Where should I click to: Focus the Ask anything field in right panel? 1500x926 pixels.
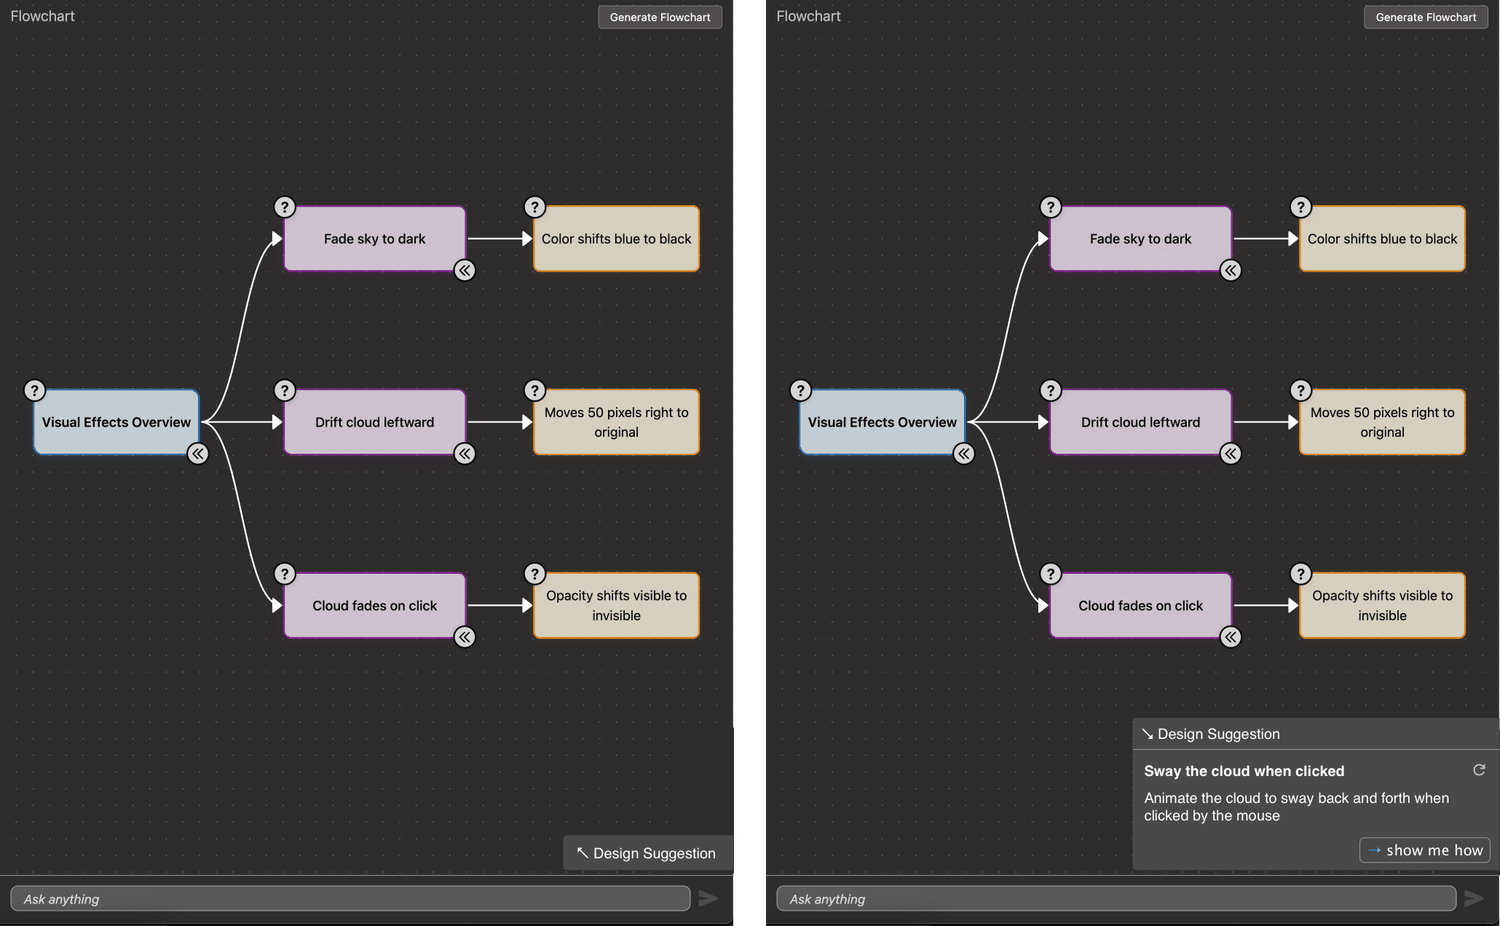pyautogui.click(x=1116, y=898)
